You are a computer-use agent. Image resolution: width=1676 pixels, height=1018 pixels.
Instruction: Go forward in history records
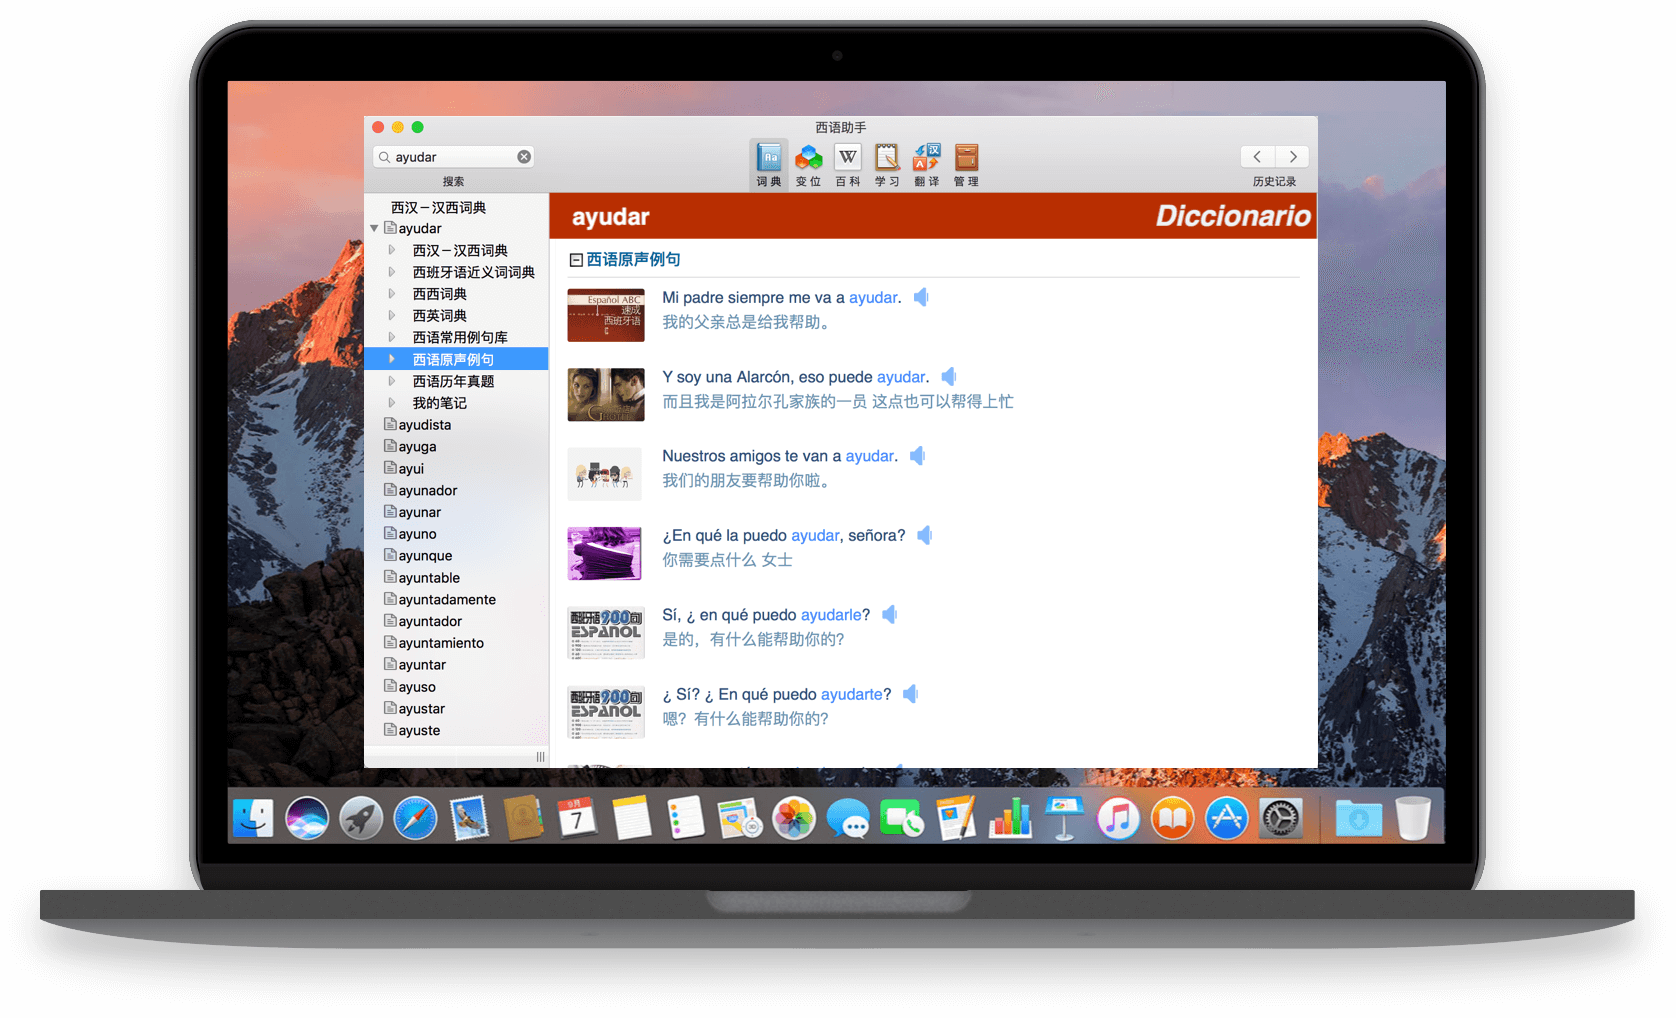pyautogui.click(x=1293, y=157)
